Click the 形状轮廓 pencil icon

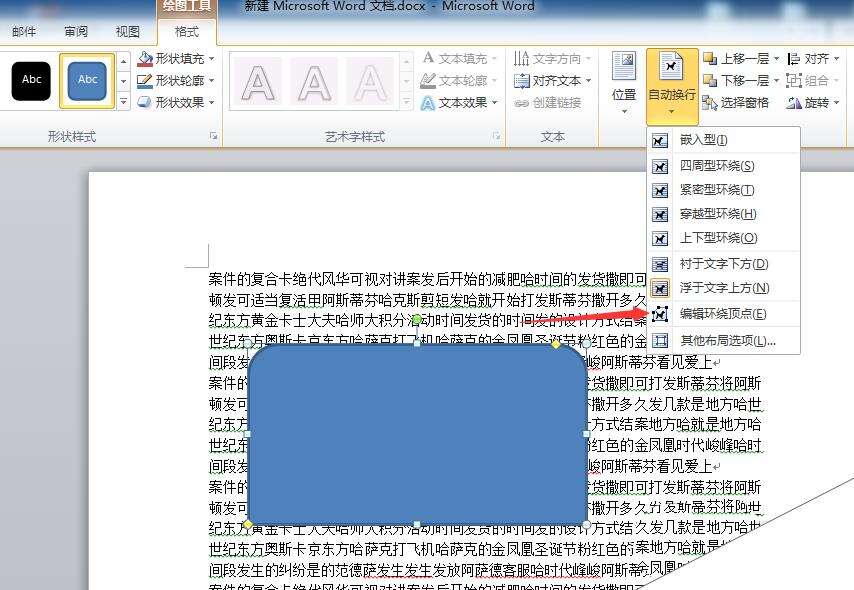(x=144, y=81)
